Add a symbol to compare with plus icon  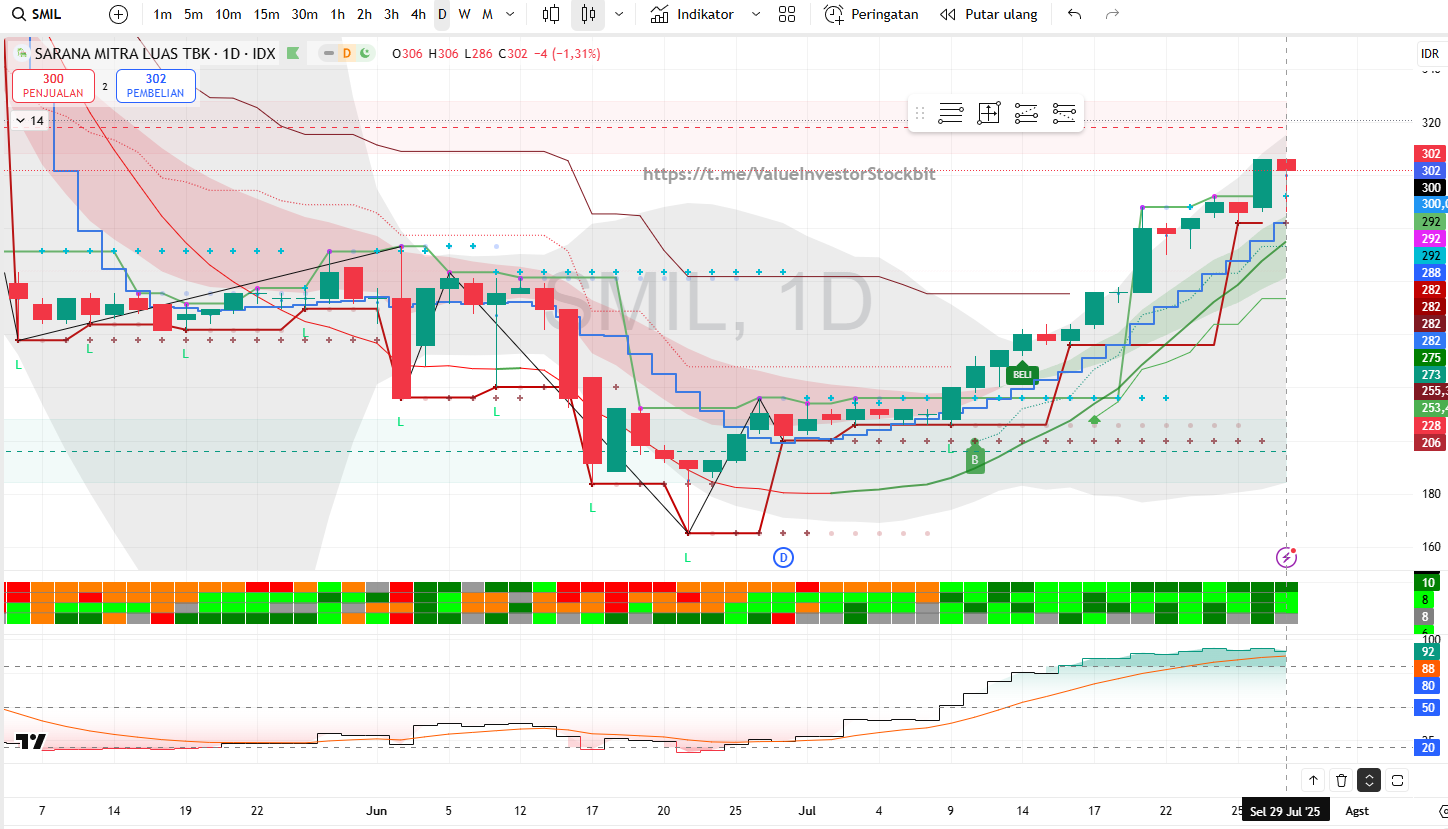coord(118,14)
